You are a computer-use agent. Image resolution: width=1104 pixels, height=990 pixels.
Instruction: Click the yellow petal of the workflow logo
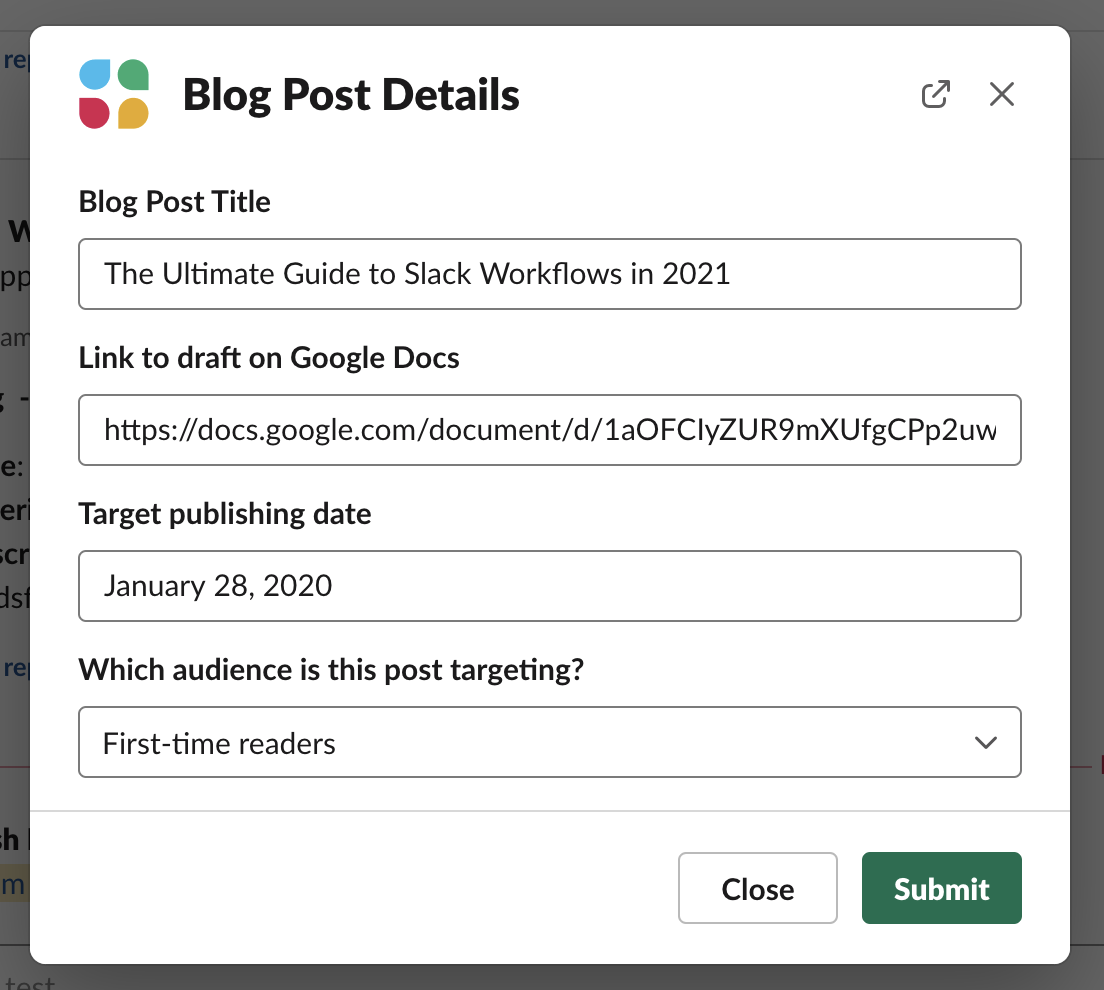pos(131,111)
